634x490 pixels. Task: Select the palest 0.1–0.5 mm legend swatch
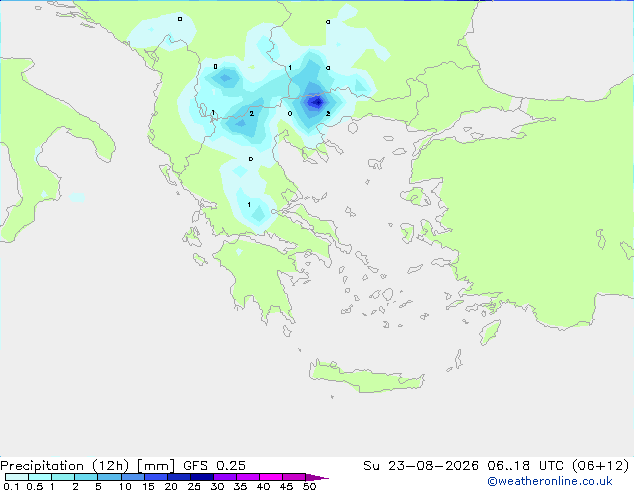[17, 477]
